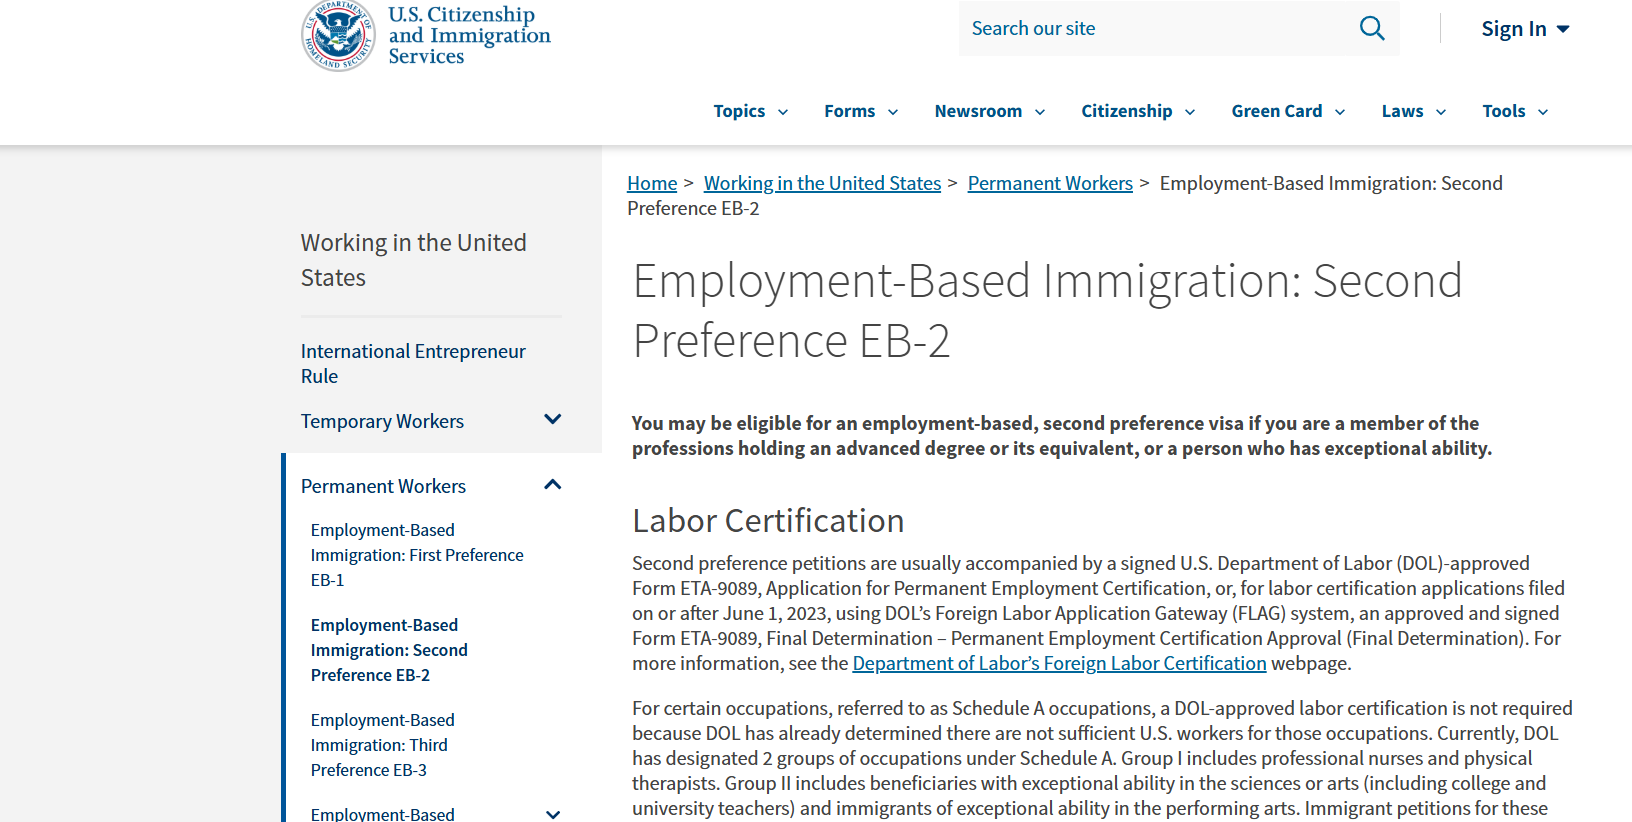Open the Forms menu
This screenshot has height=822, width=1632.
[861, 111]
